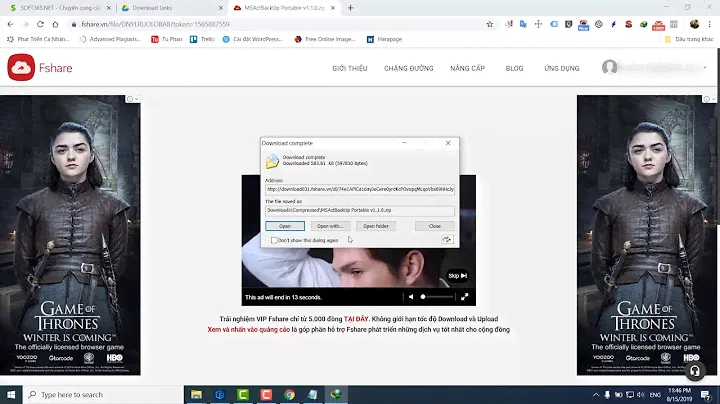Expand the ad video to fullscreen
The height and width of the screenshot is (404, 720).
(x=465, y=297)
